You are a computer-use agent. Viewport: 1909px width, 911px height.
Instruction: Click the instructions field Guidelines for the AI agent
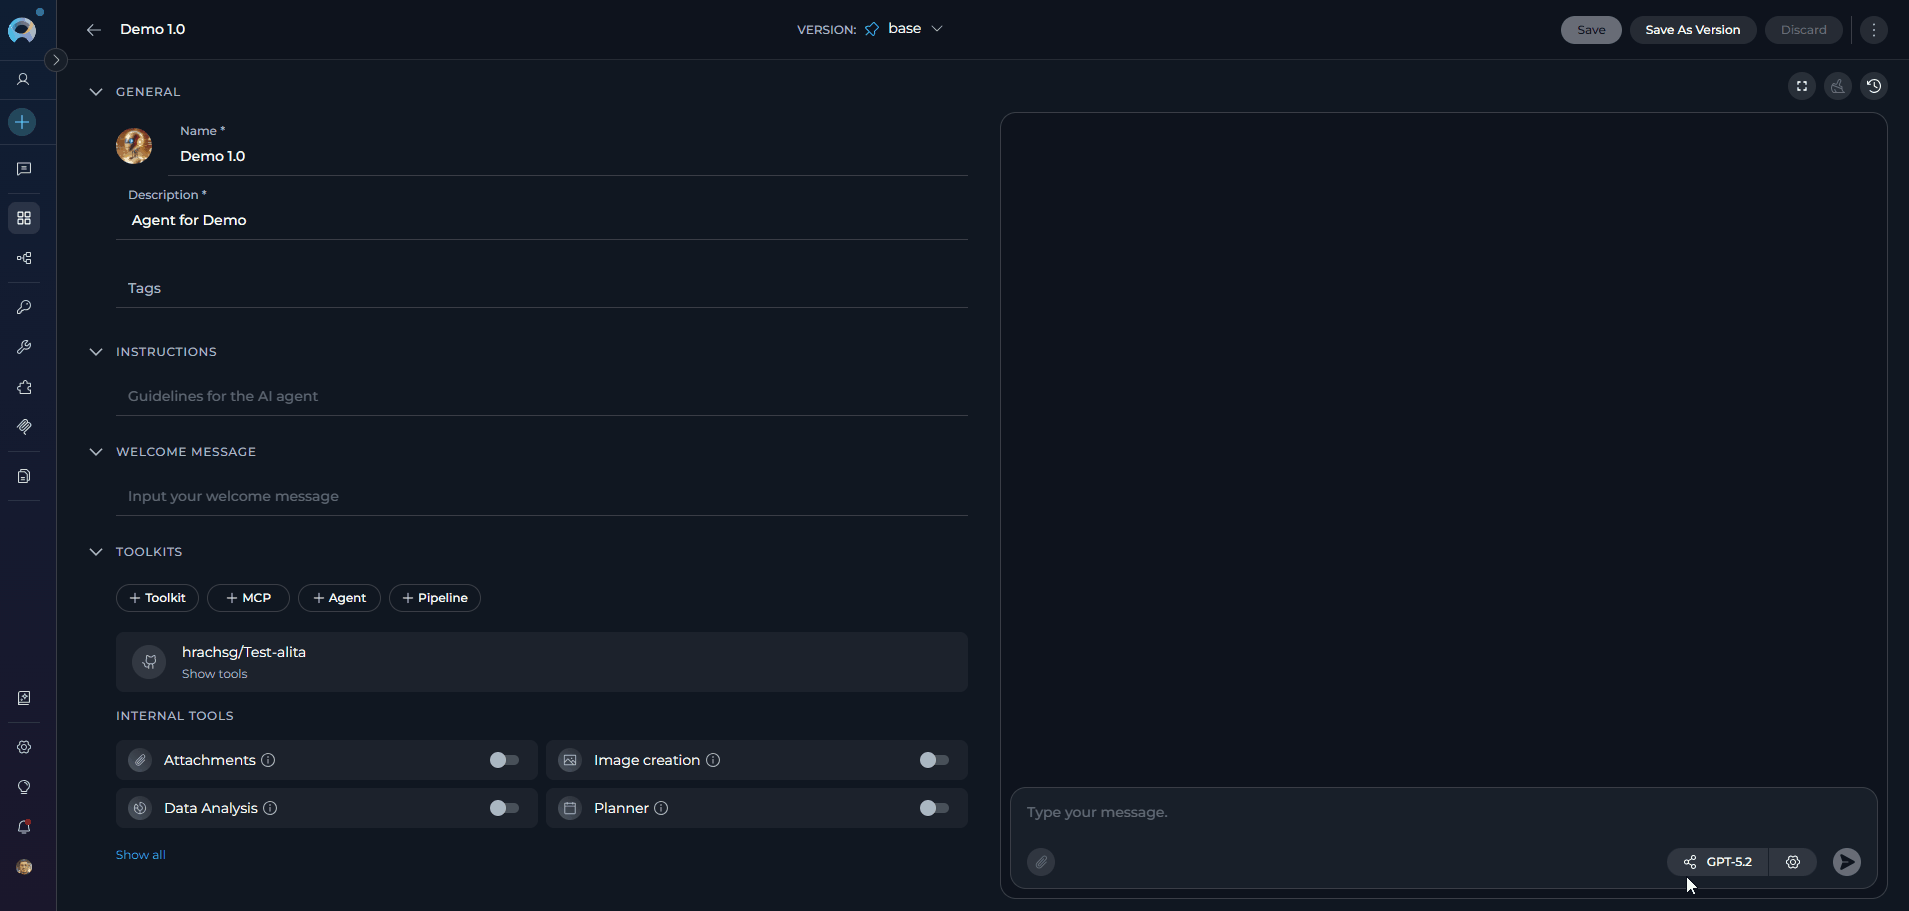[542, 396]
